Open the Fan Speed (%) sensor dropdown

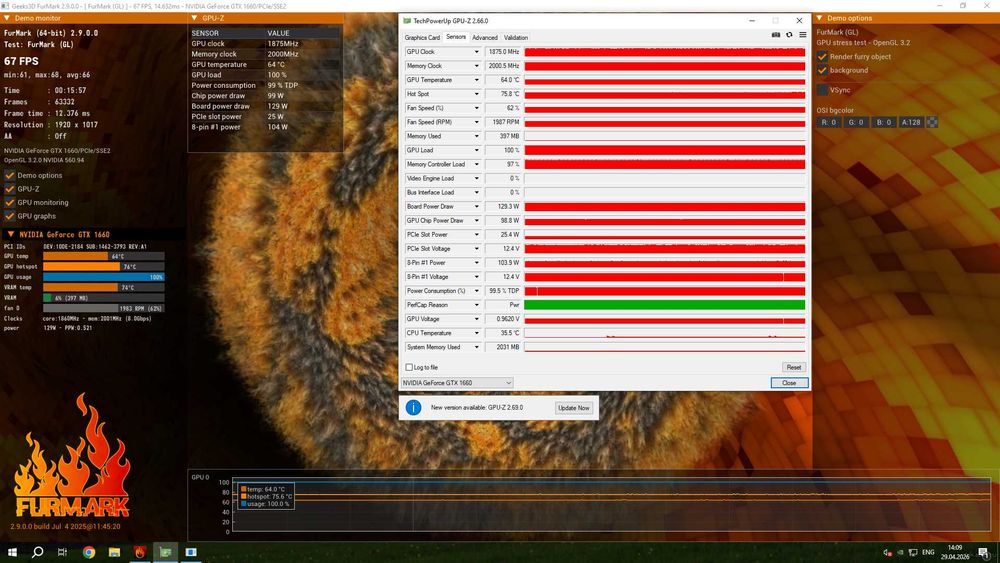pyautogui.click(x=476, y=108)
